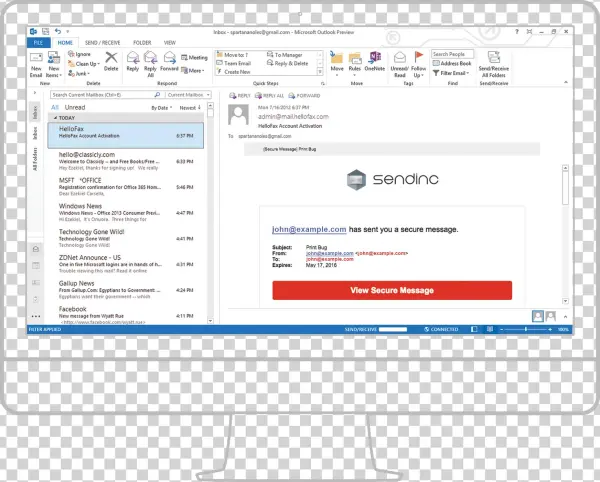Click the Search Current Mailbox field
The width and height of the screenshot is (600, 482).
(106, 94)
